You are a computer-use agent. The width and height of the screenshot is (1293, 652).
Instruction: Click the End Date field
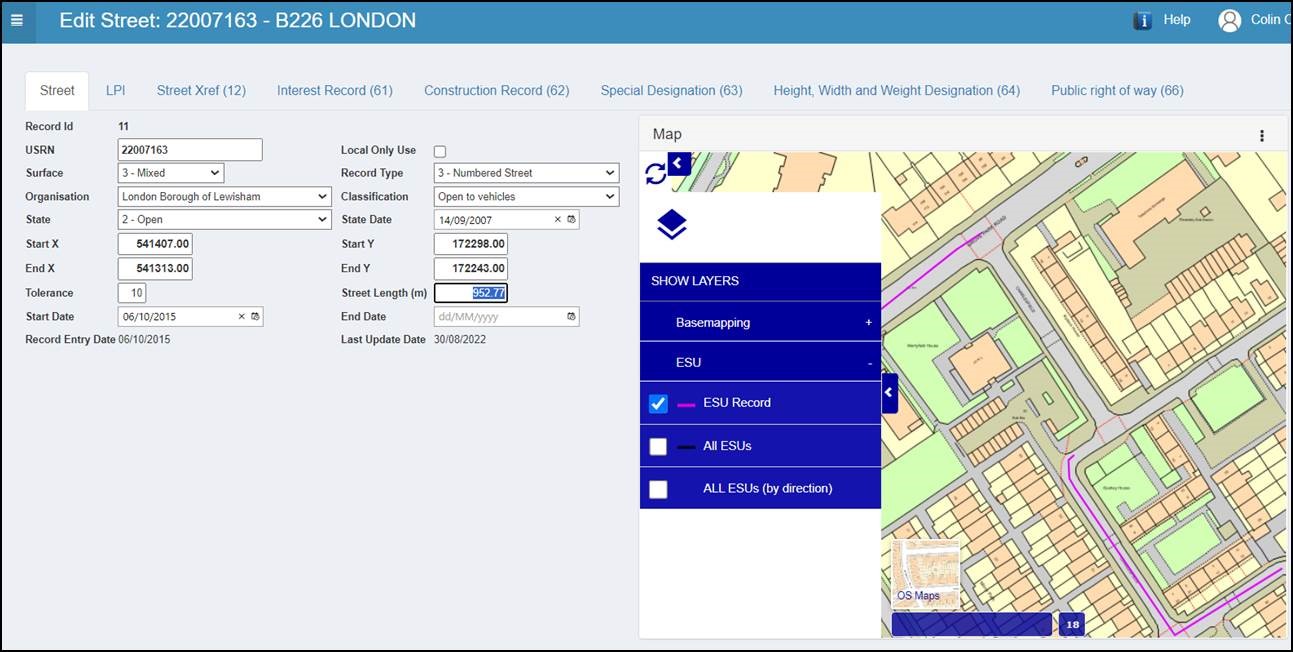click(x=506, y=316)
